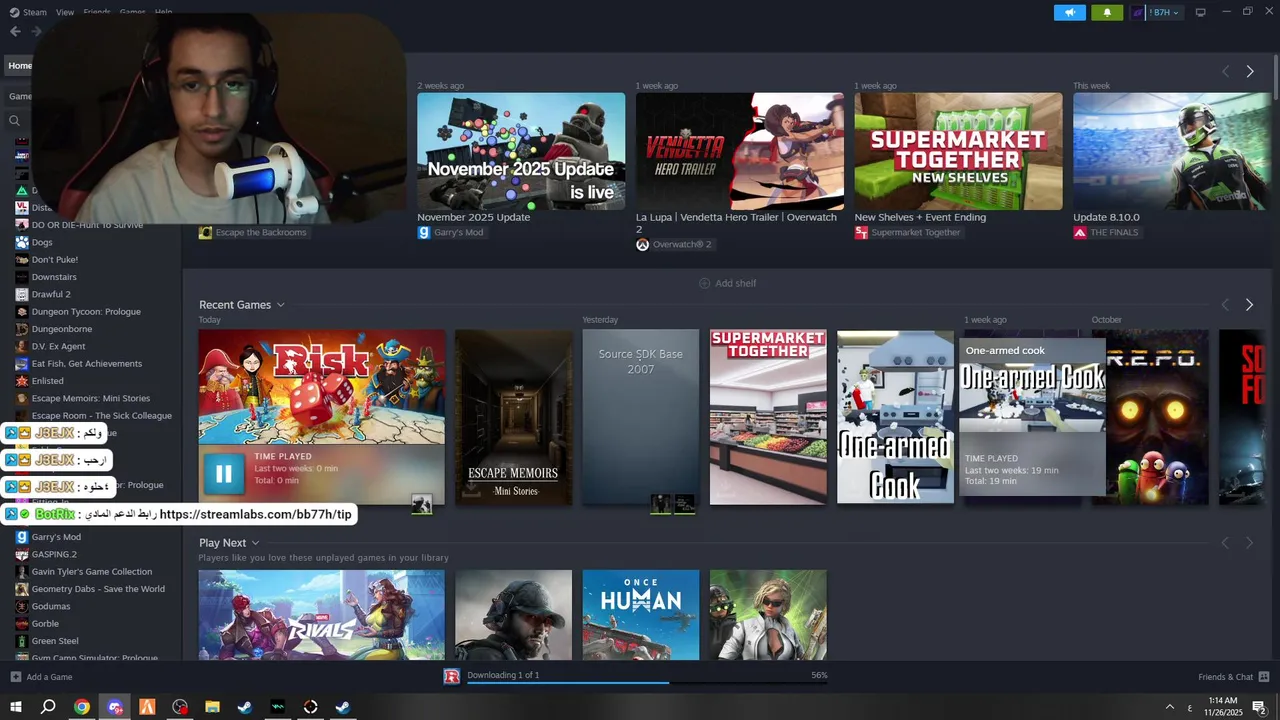The image size is (1280, 720).
Task: Open Source SDK Base 2007 tile
Action: [640, 417]
